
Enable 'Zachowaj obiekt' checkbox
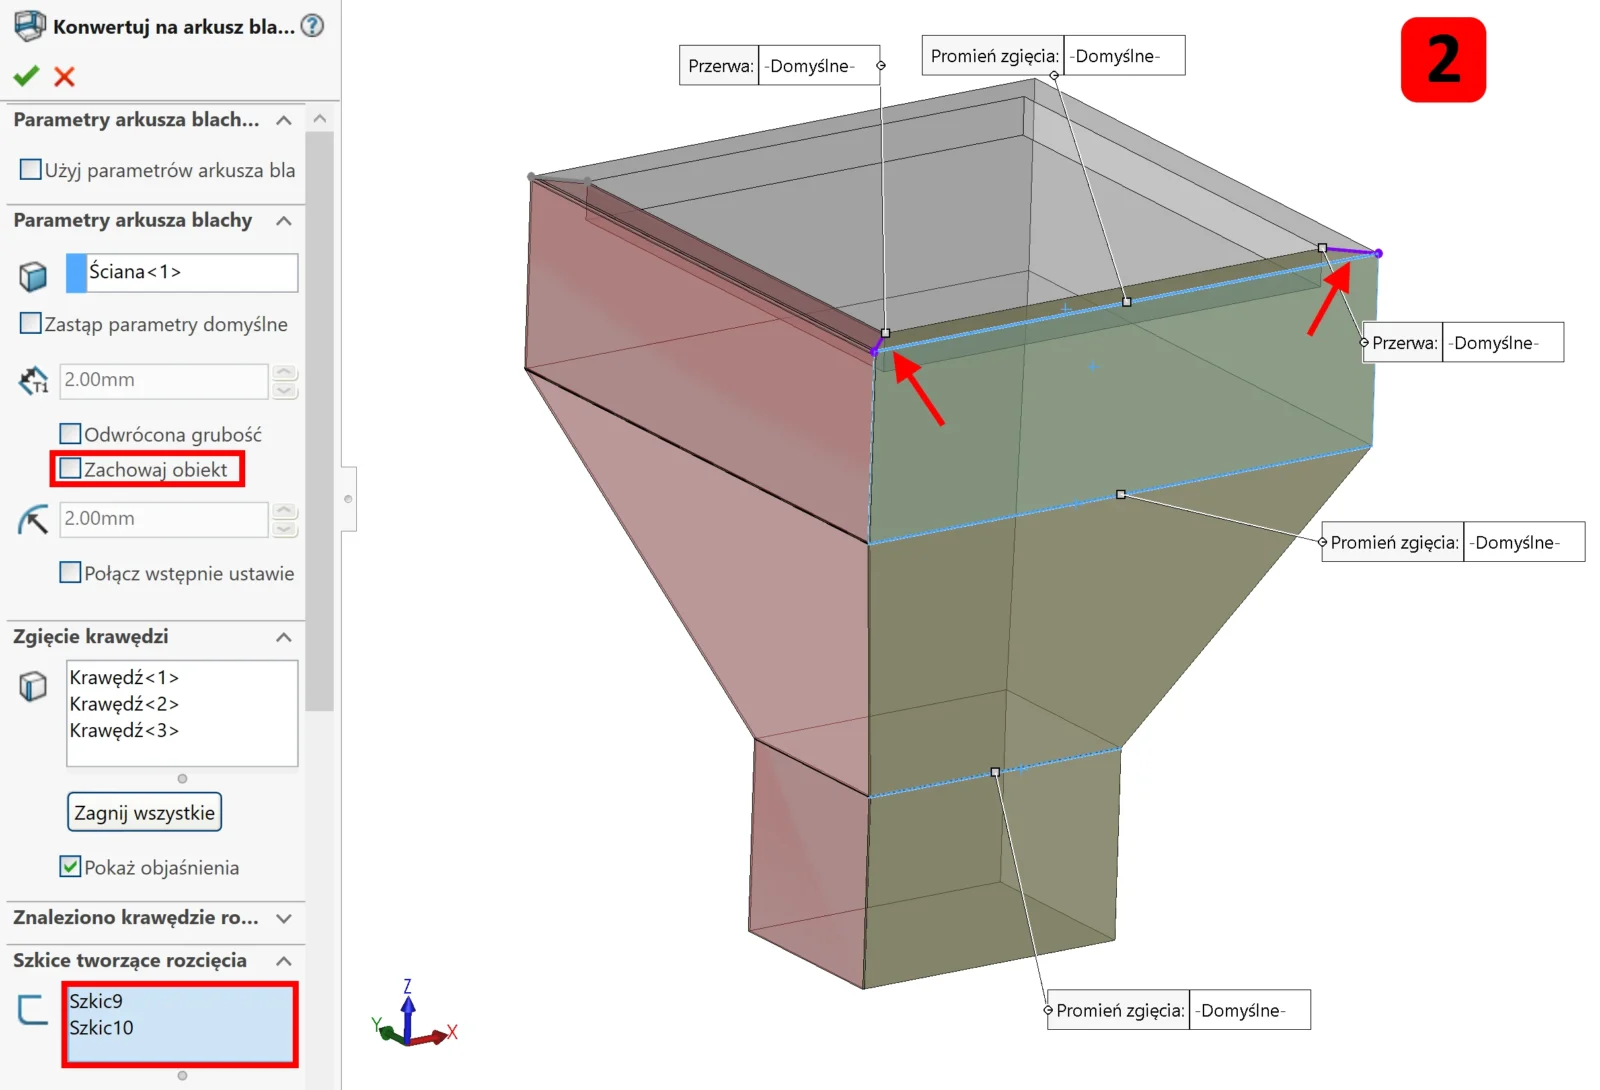[x=70, y=468]
